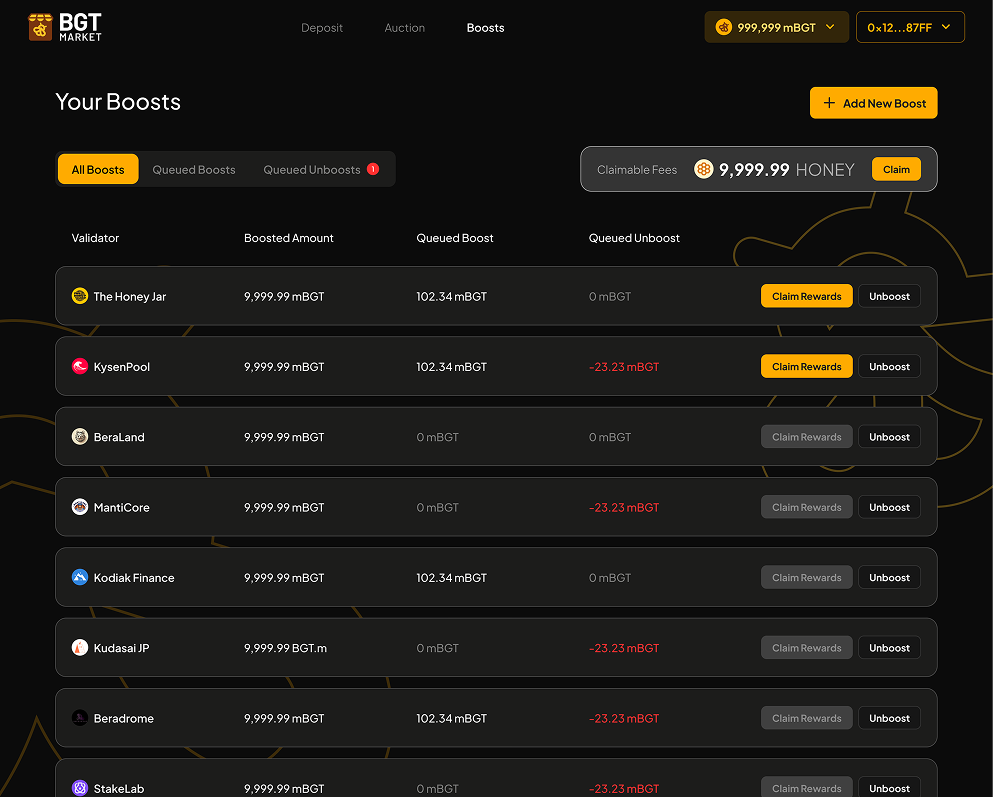
Task: Claim Rewards for KysenPool
Action: point(806,367)
